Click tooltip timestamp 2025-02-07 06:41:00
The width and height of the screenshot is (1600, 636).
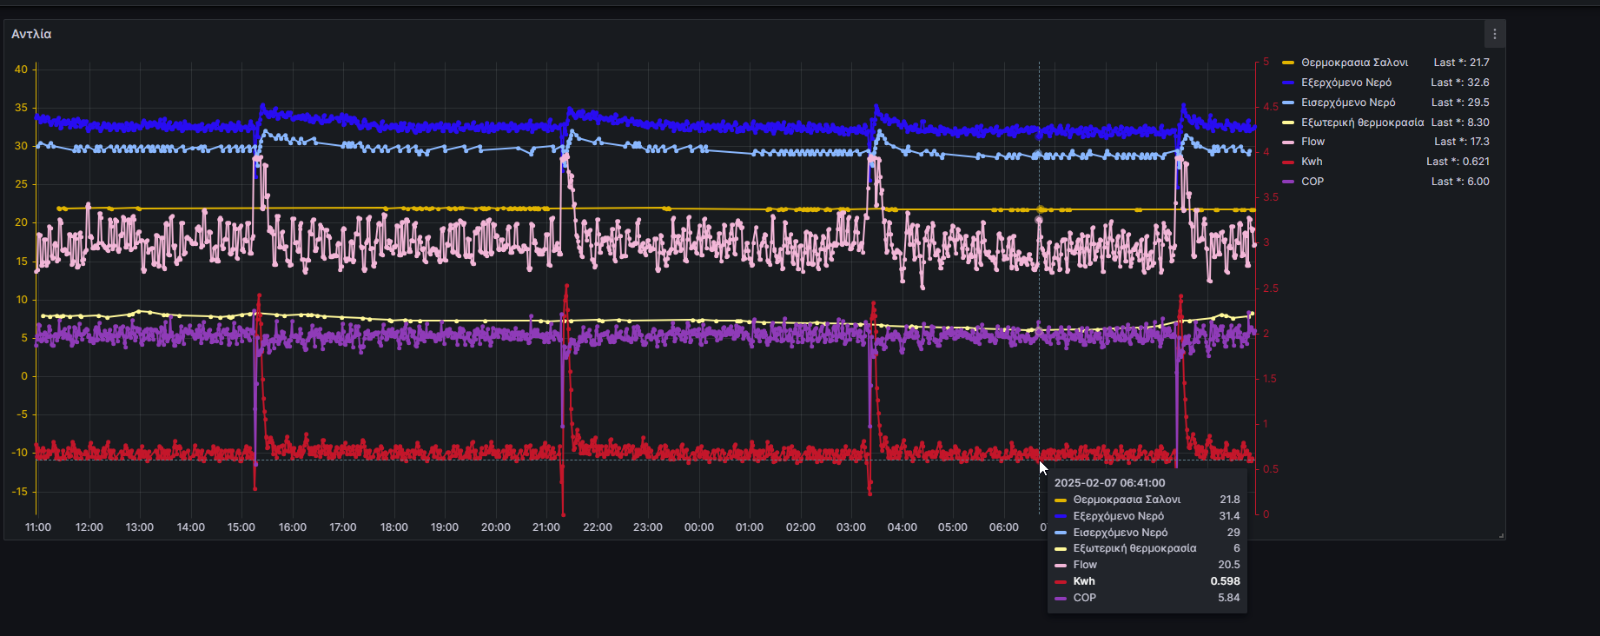1109,482
